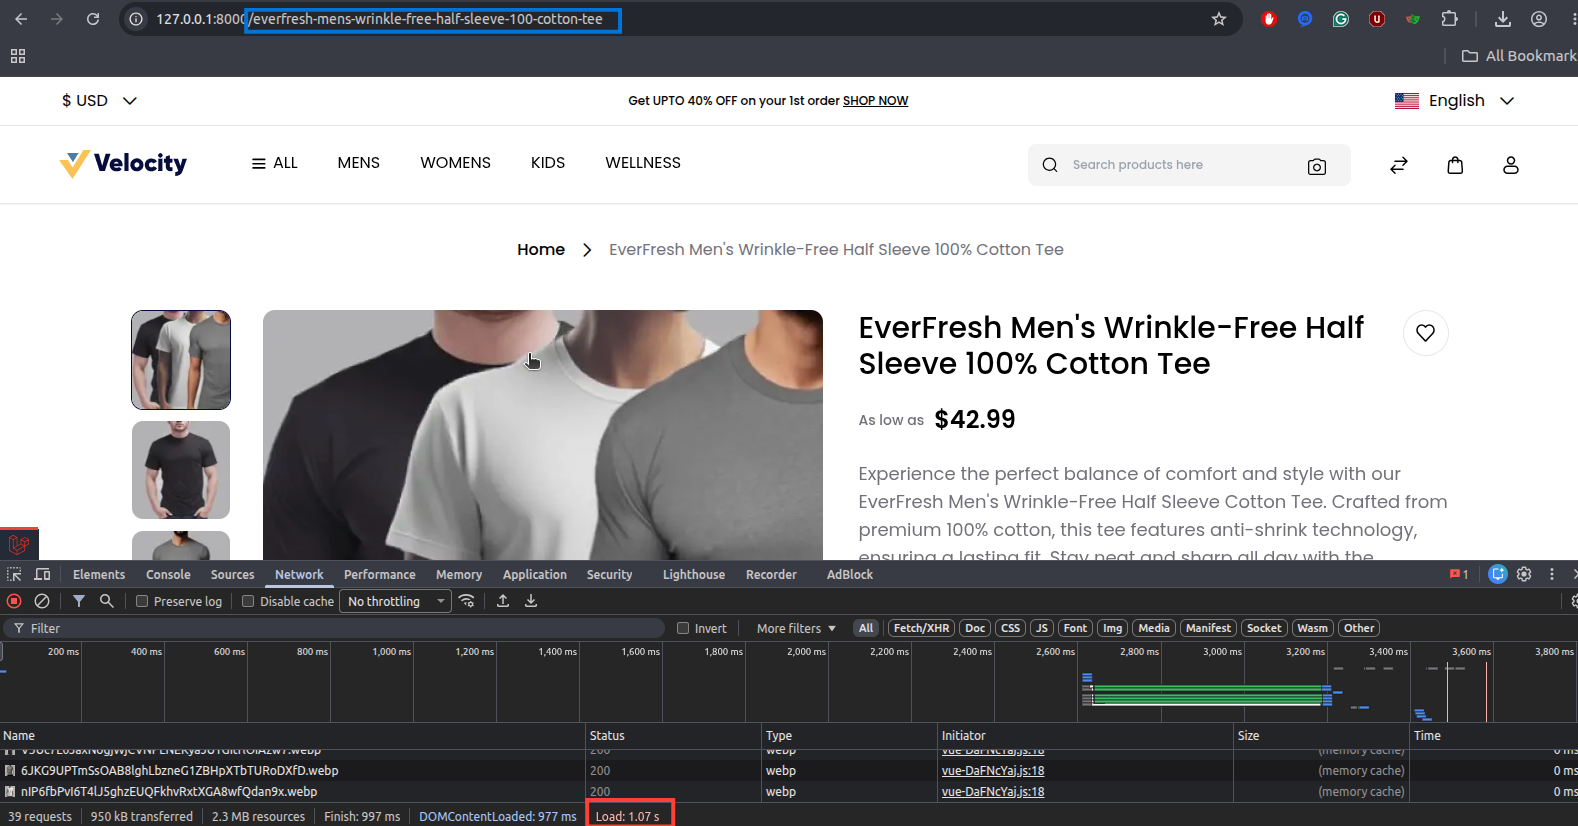Export the HAR file
This screenshot has width=1578, height=826.
click(531, 601)
